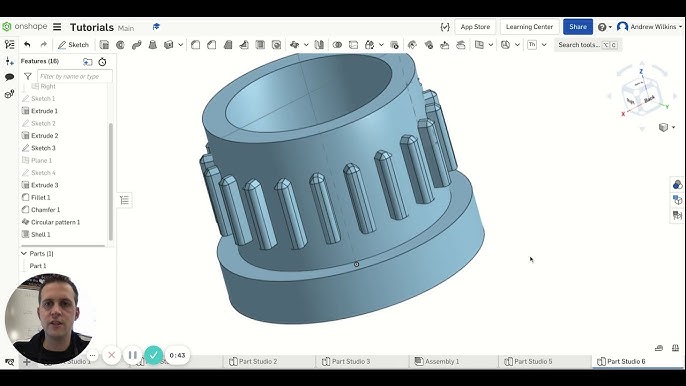
Task: Cancel recording with the red X
Action: pyautogui.click(x=112, y=355)
